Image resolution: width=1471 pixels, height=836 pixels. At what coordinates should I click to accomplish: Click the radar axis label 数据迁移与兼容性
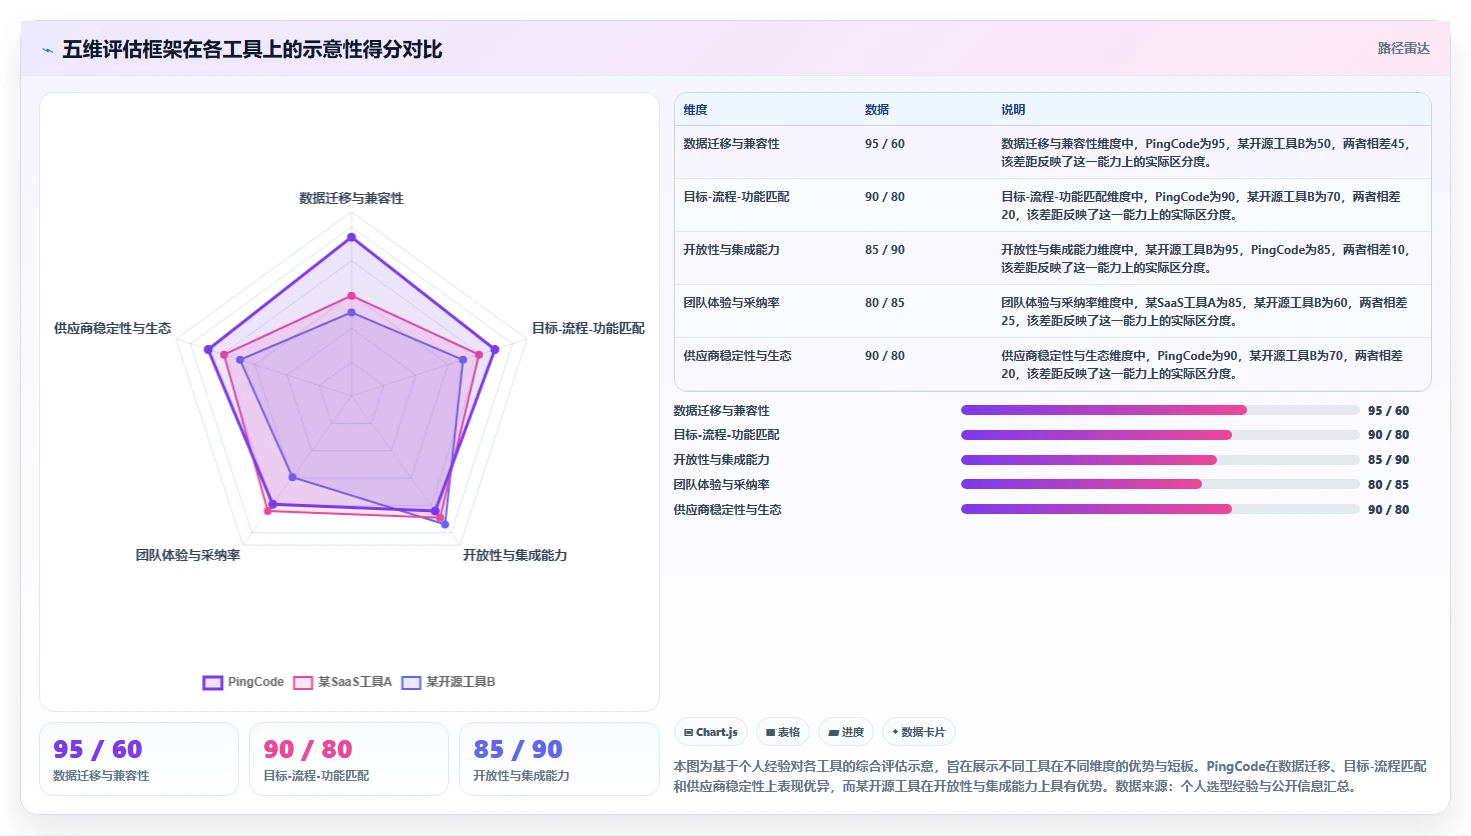tap(351, 198)
